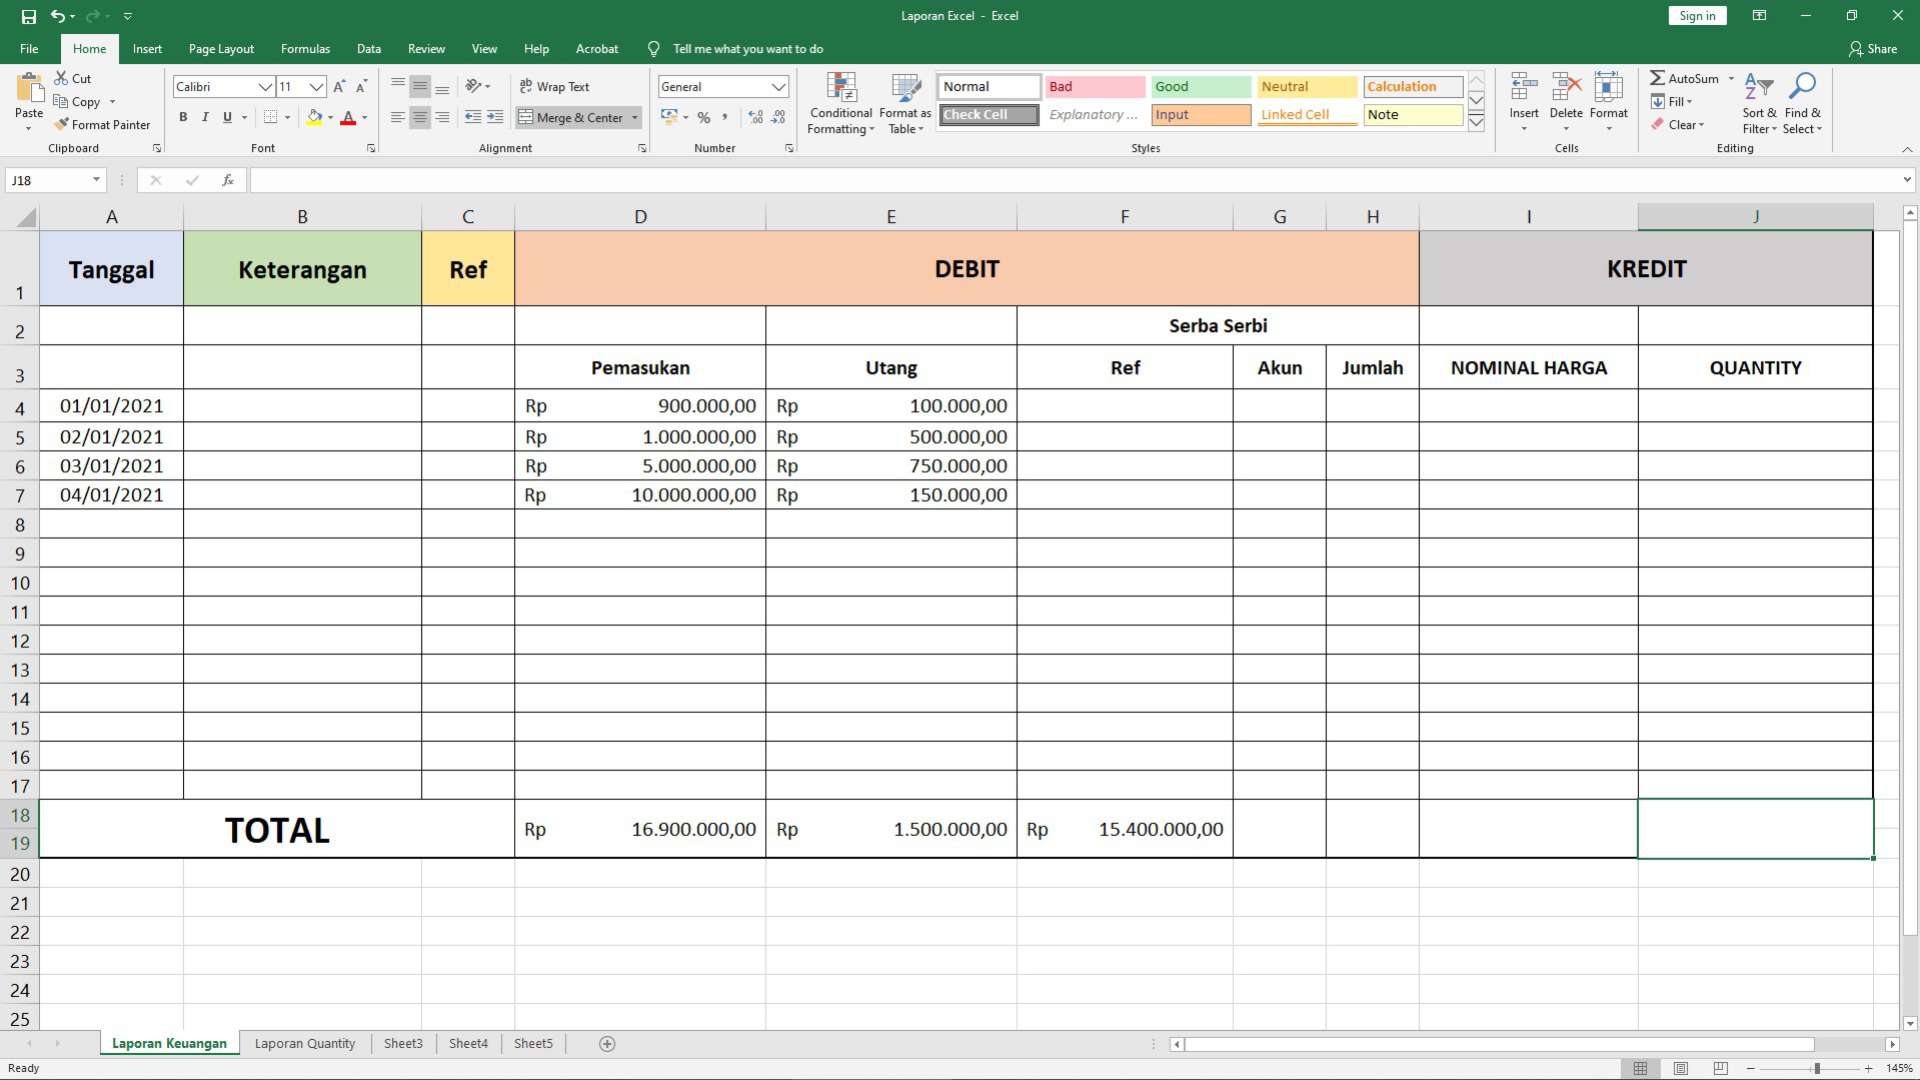Click the Sign in button
The image size is (1920, 1080).
(x=1697, y=16)
